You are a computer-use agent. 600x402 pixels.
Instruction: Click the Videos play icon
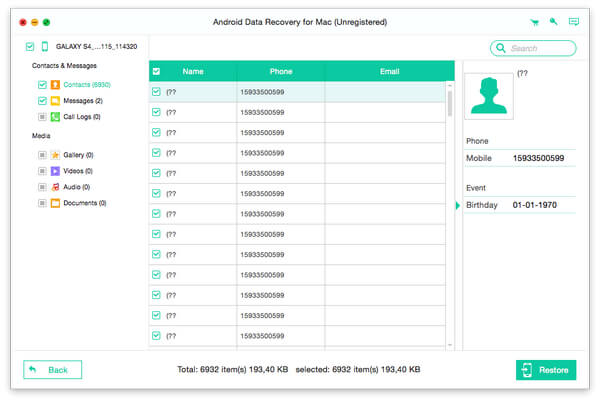(55, 171)
